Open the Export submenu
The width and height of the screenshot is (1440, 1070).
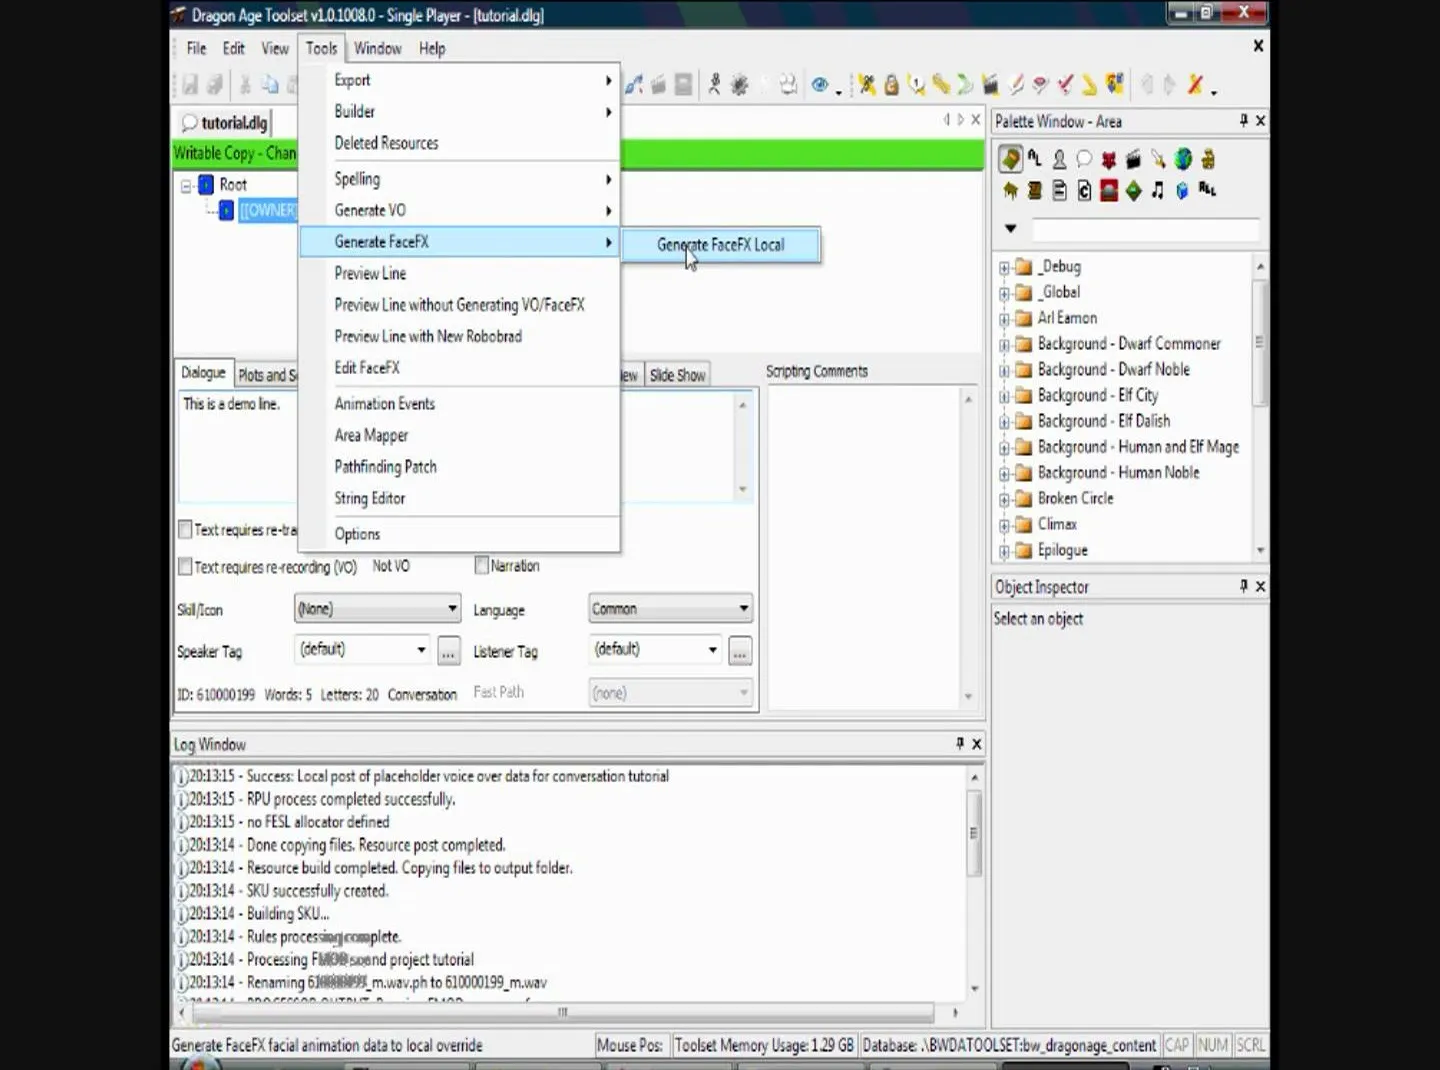point(459,80)
